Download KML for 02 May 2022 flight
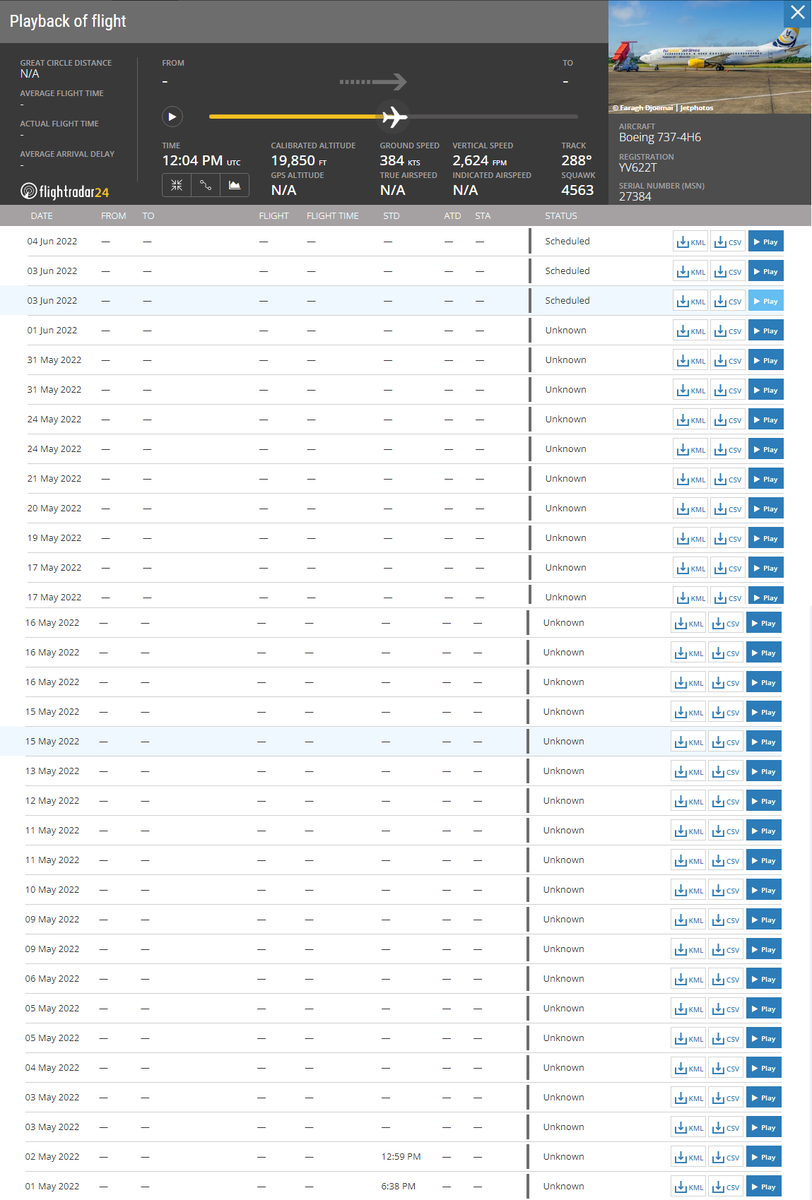The height and width of the screenshot is (1200, 812). 689,1157
